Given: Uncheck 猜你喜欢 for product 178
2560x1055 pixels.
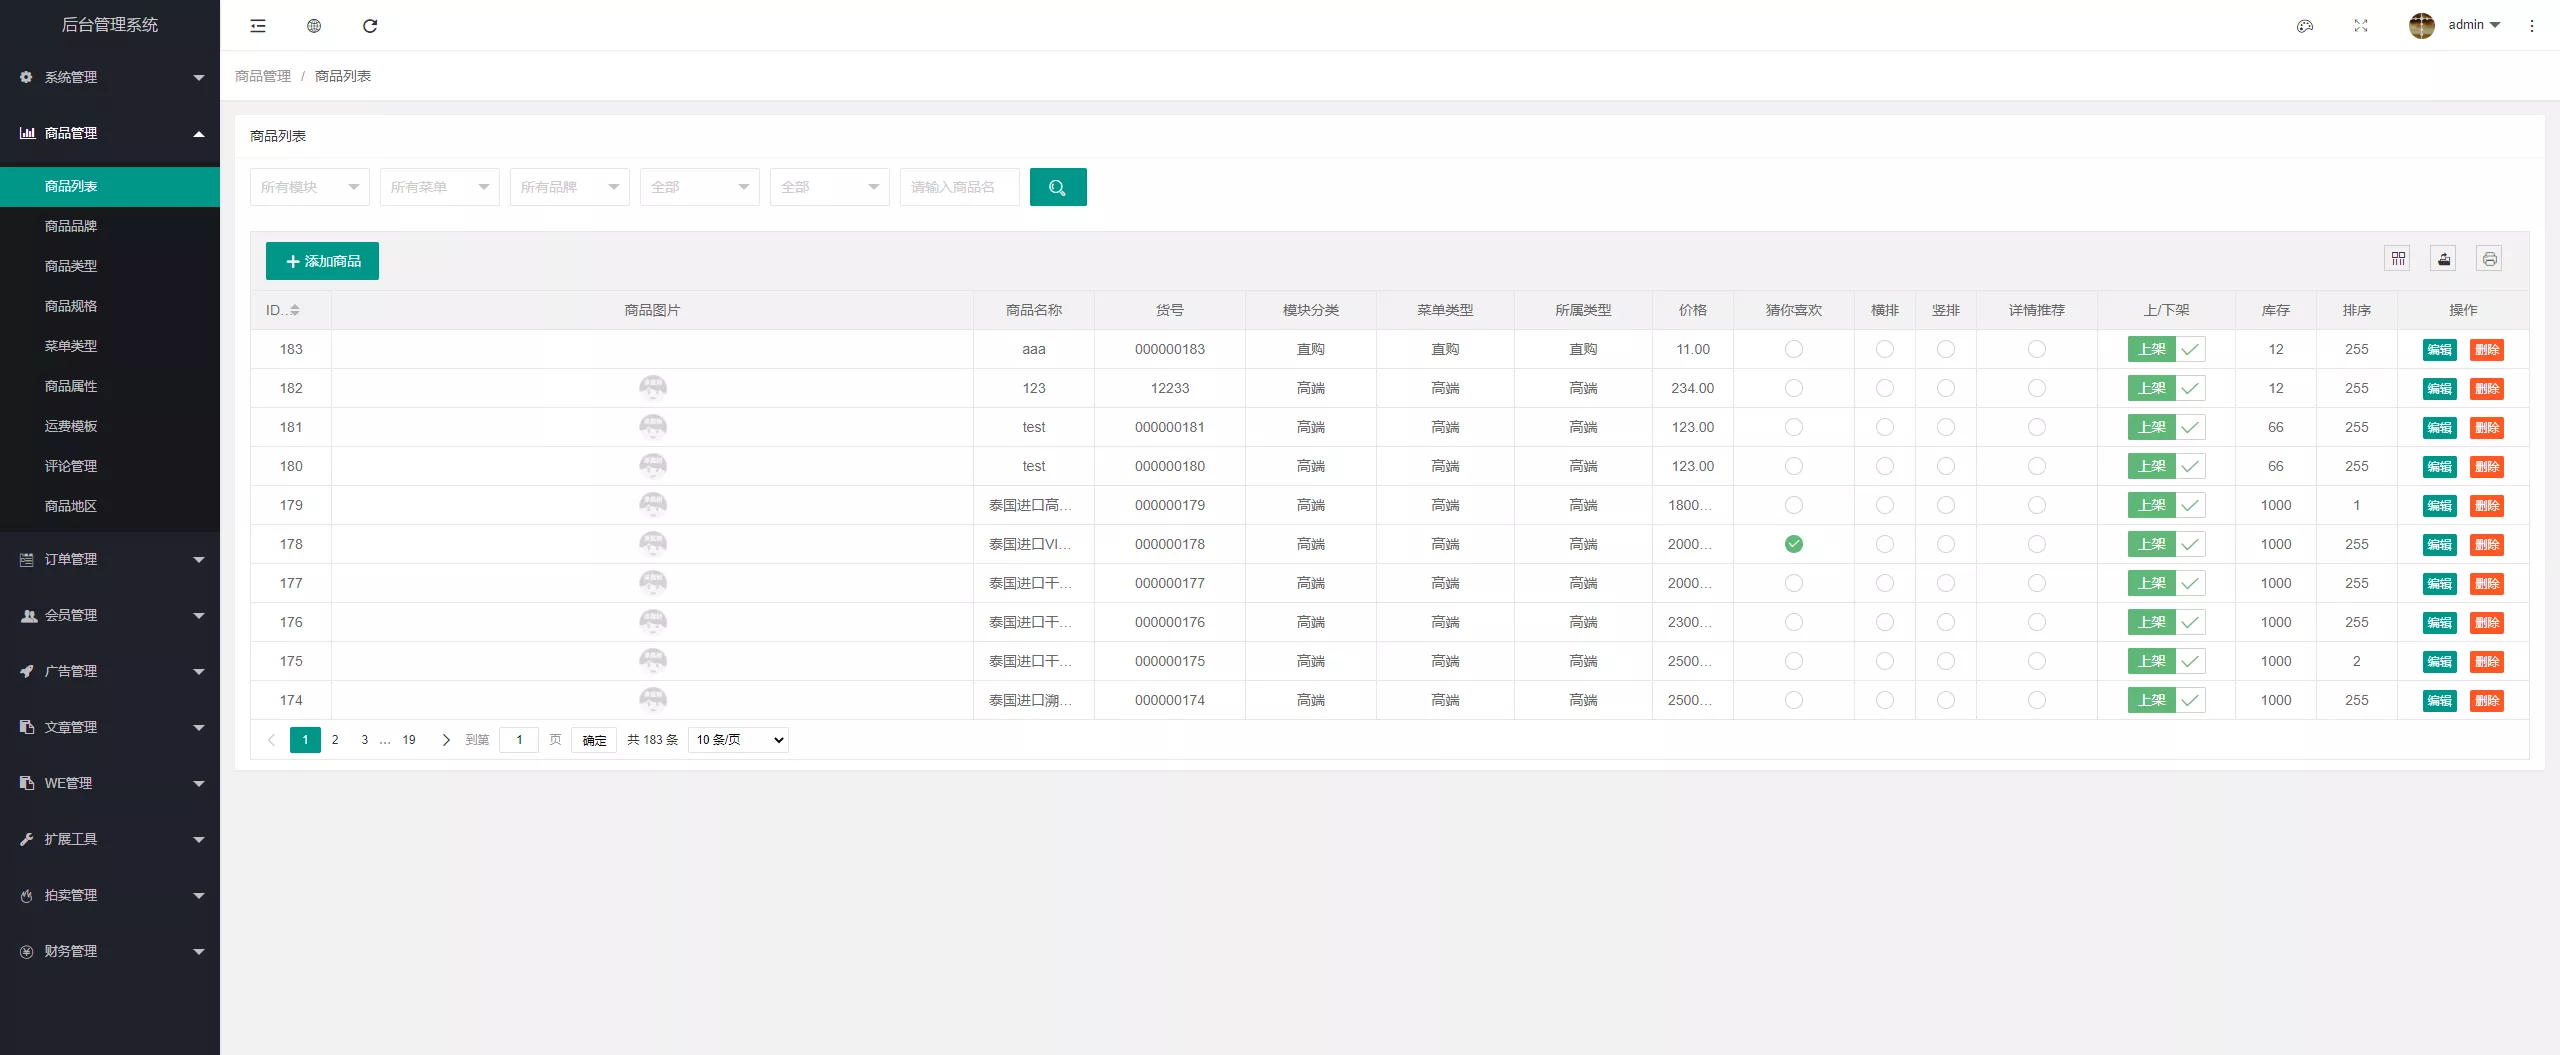Looking at the screenshot, I should click(1793, 544).
